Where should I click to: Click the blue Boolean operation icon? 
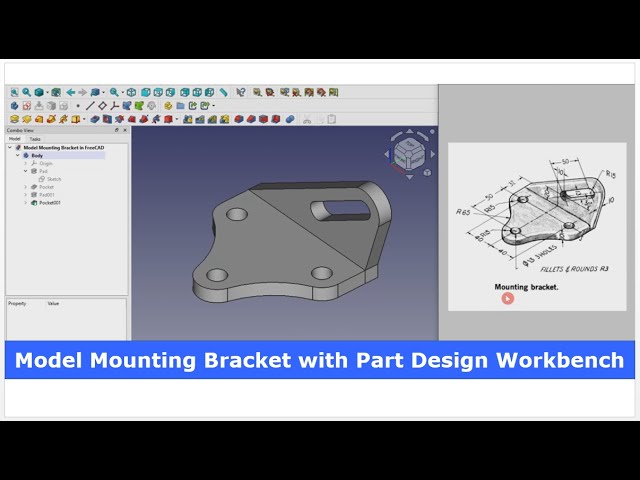(290, 119)
